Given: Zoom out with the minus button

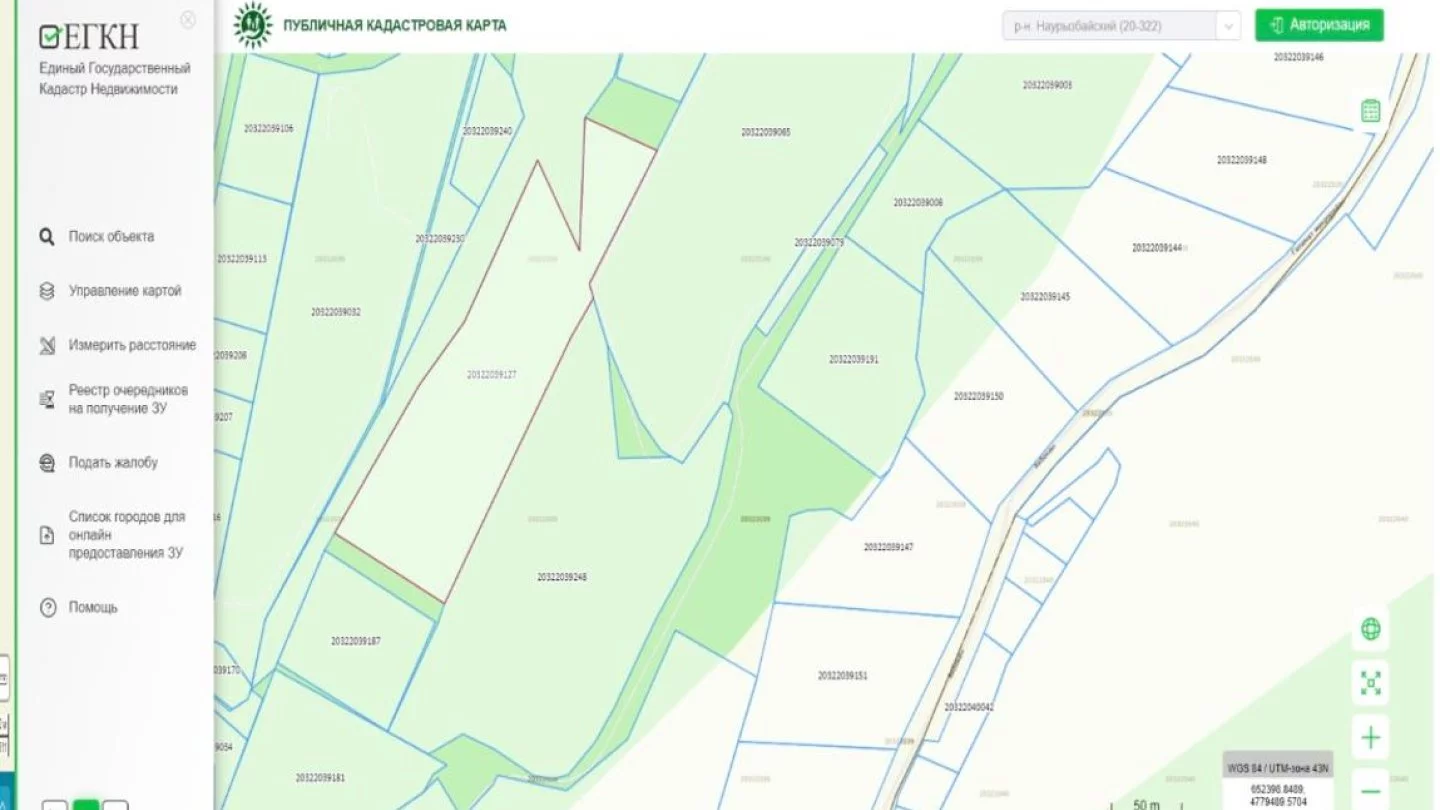Looking at the screenshot, I should point(1370,788).
